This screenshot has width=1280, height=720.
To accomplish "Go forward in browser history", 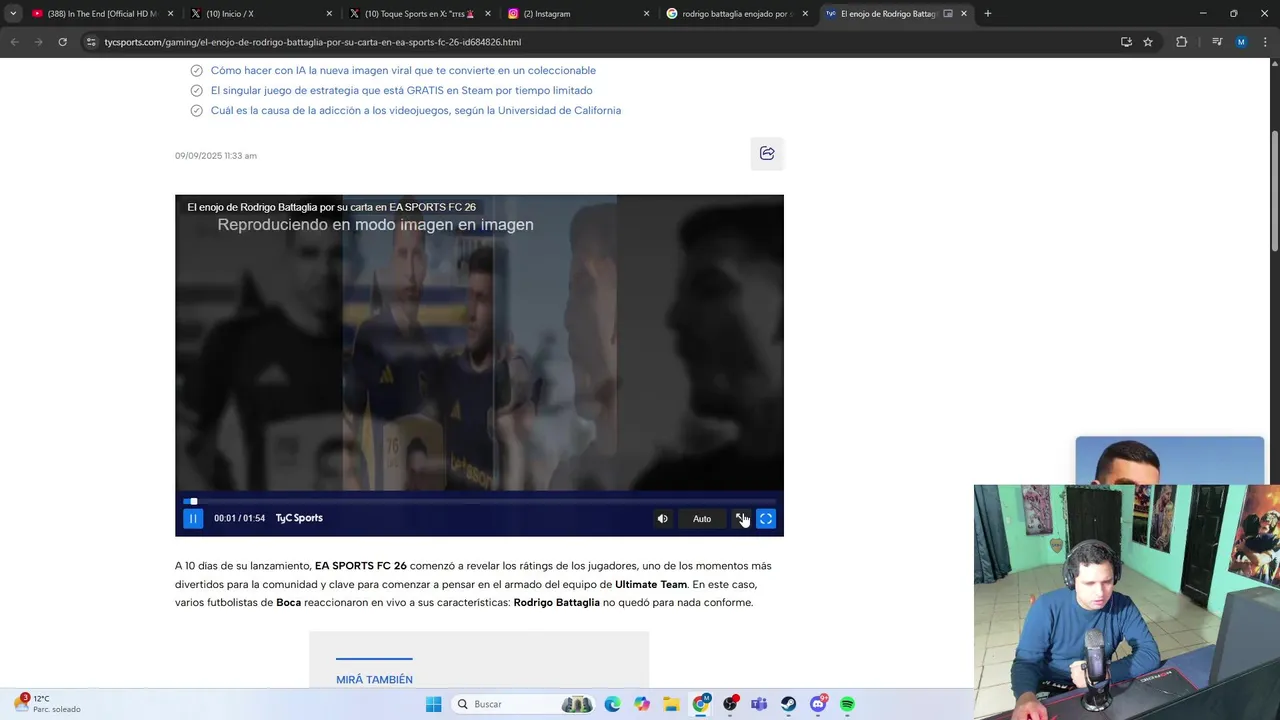I will tap(38, 42).
